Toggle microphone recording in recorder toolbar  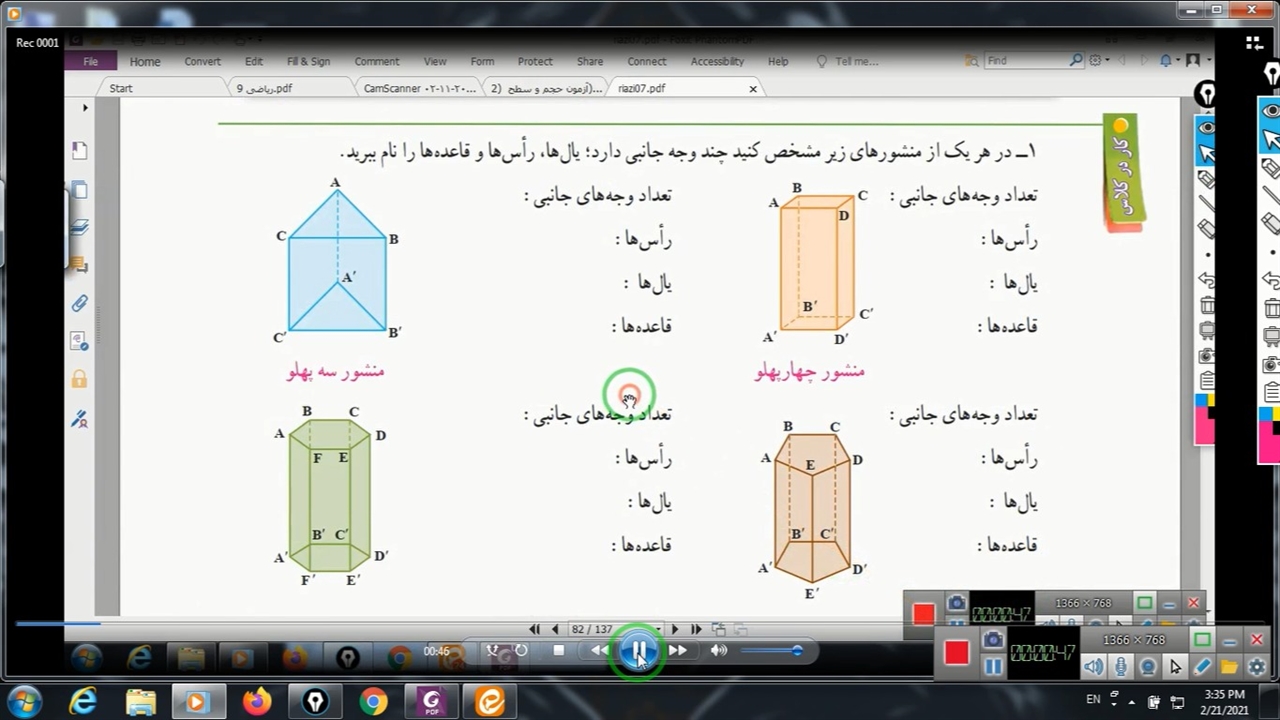1121,667
